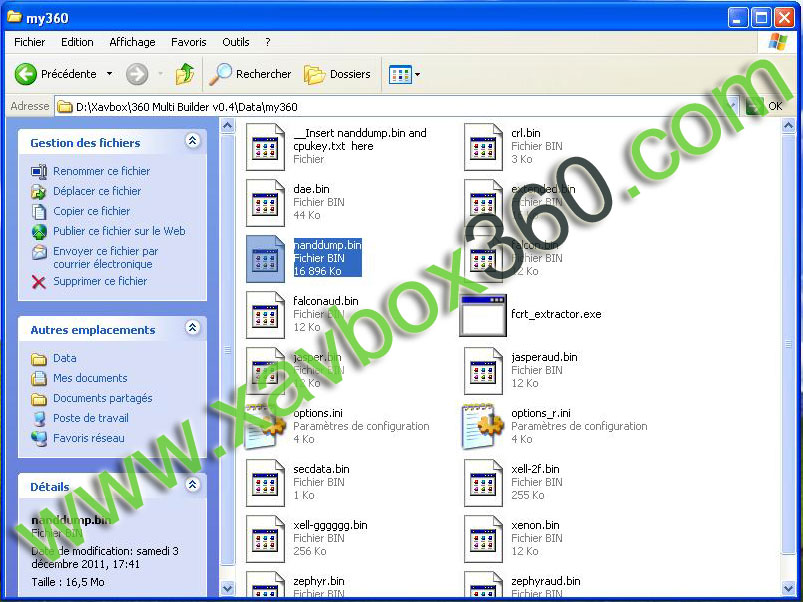Go back with the Précédente arrow icon
This screenshot has height=602, width=803.
point(26,74)
